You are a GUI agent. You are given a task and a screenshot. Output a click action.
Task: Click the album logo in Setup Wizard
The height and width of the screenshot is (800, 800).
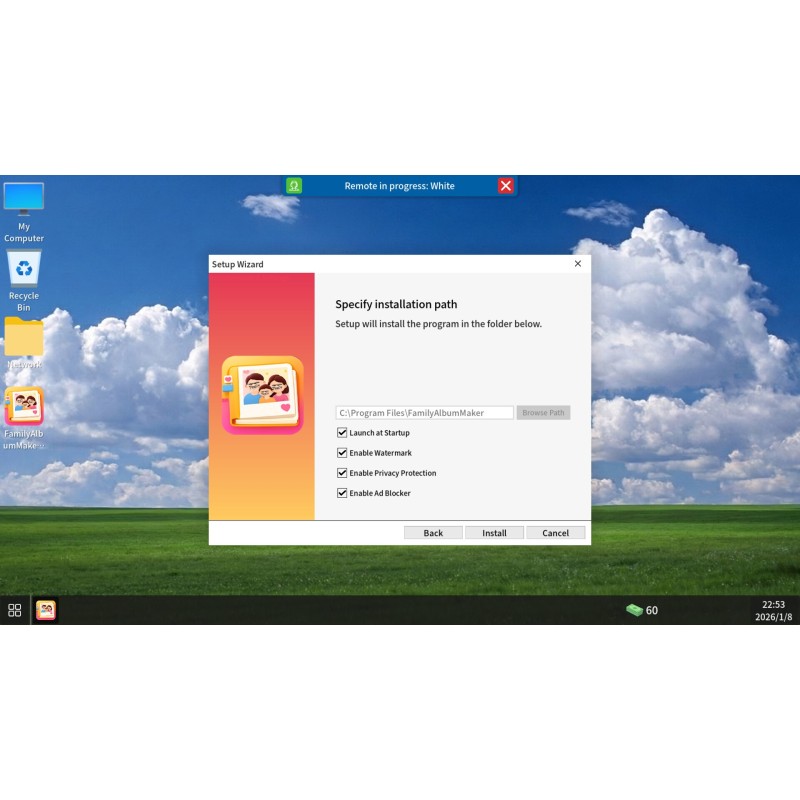[262, 395]
